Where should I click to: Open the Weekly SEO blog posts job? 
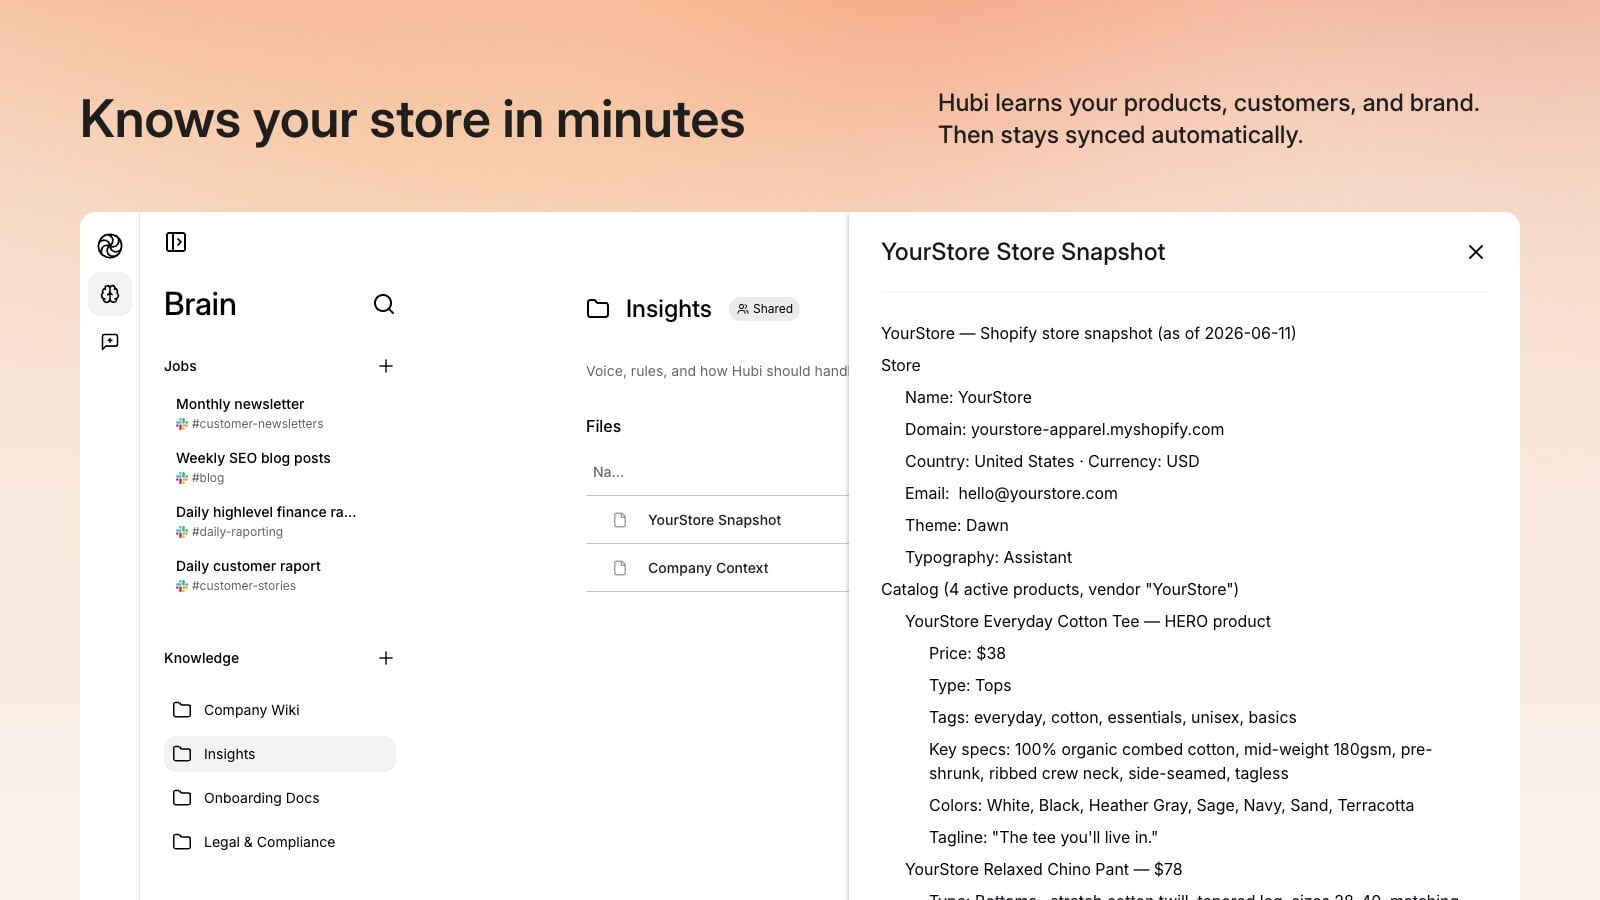253,458
